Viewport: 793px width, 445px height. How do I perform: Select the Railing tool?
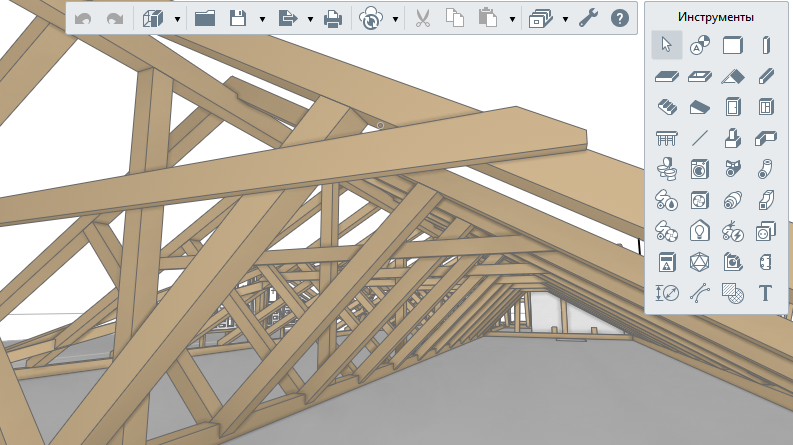pyautogui.click(x=667, y=138)
